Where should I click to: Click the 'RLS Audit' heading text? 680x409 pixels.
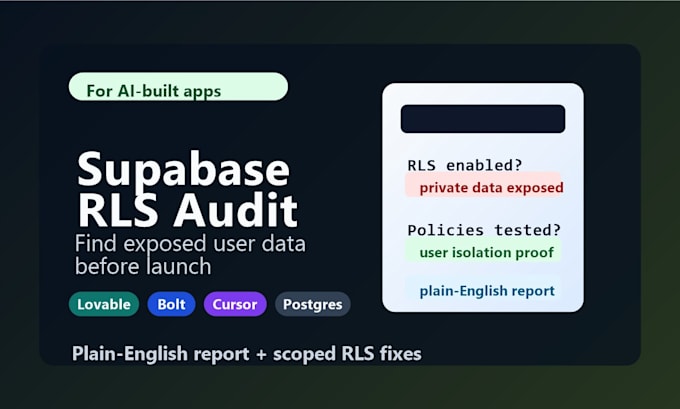[188, 210]
